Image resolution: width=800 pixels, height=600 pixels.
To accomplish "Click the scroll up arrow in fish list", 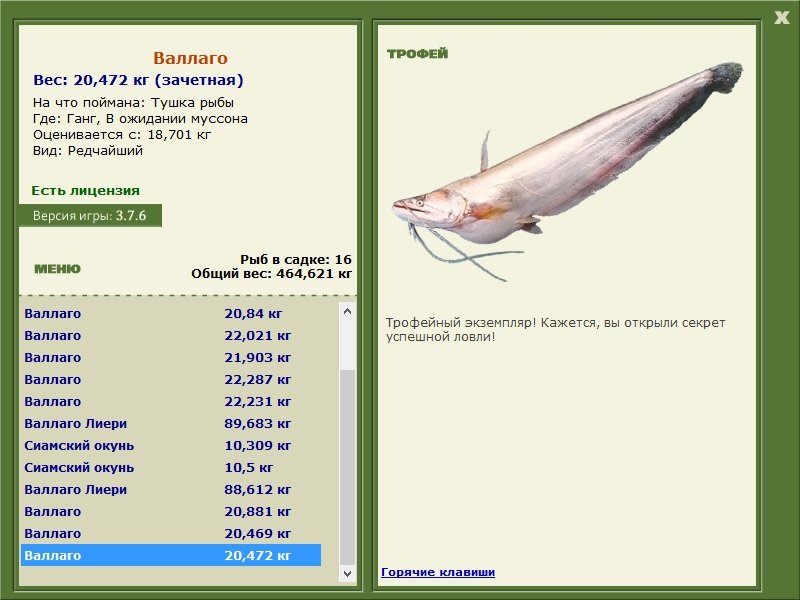I will [347, 311].
